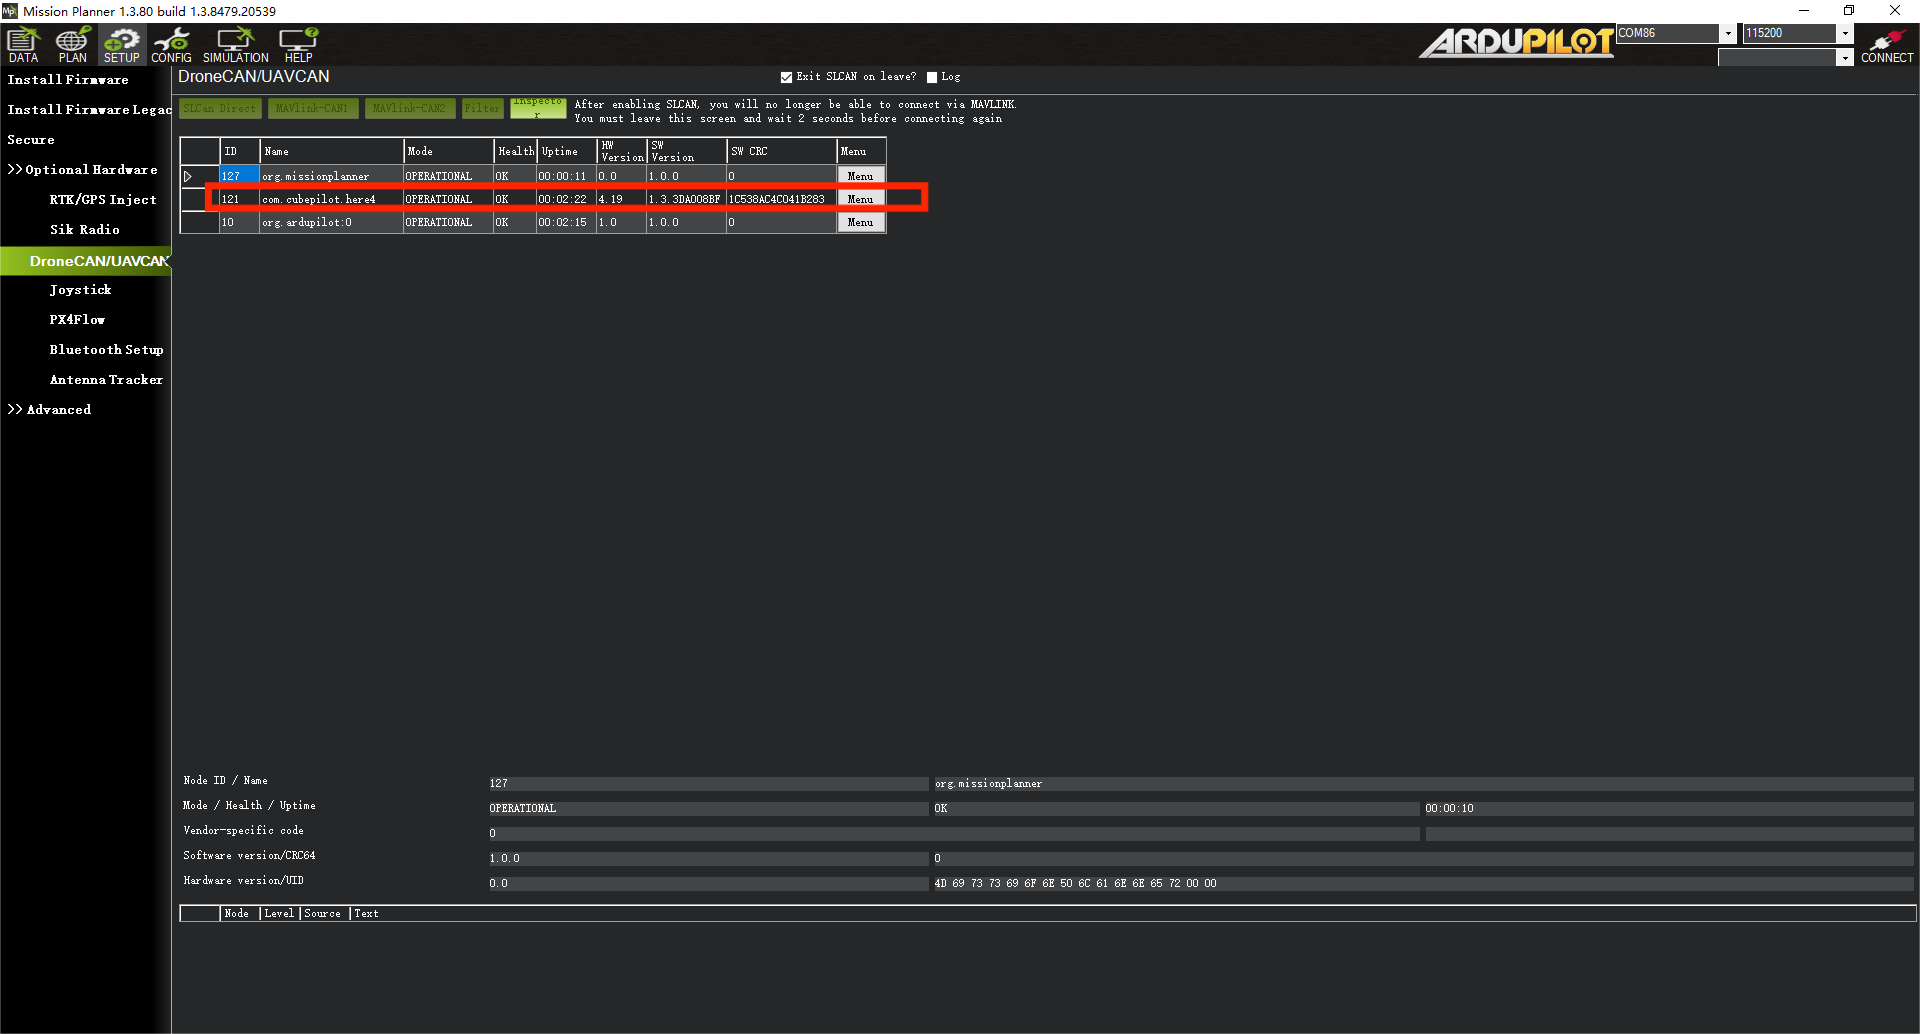This screenshot has width=1920, height=1034.
Task: Open Sik Radio page
Action: click(85, 230)
